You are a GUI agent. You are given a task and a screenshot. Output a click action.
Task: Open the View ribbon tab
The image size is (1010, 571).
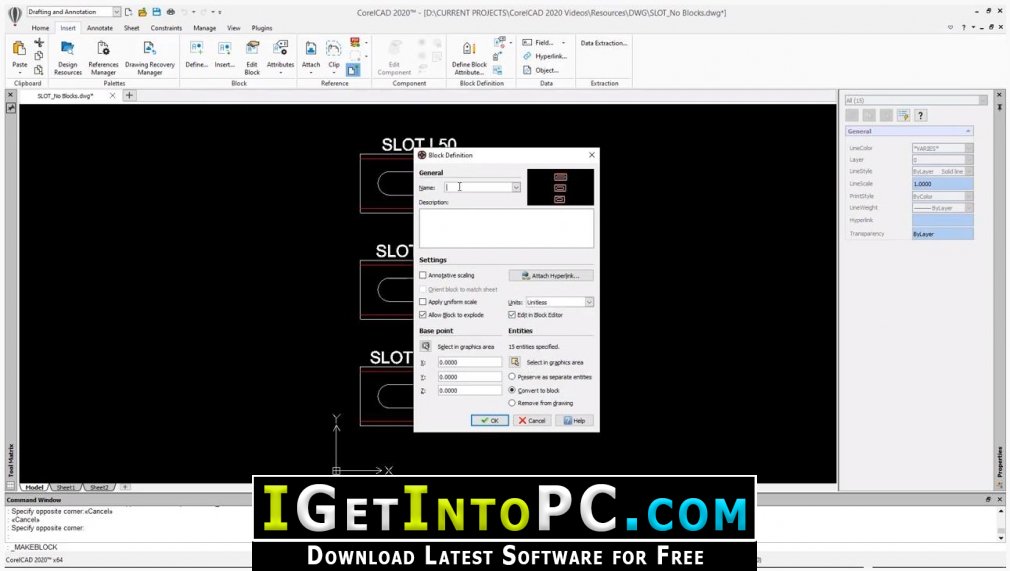tap(234, 28)
